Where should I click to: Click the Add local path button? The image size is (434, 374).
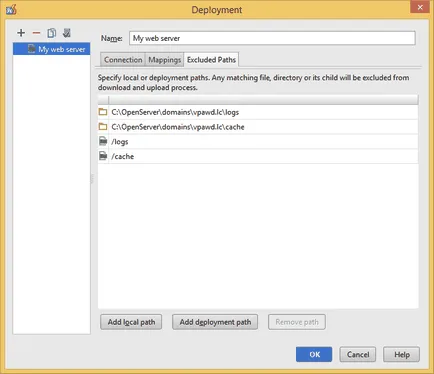click(x=131, y=322)
